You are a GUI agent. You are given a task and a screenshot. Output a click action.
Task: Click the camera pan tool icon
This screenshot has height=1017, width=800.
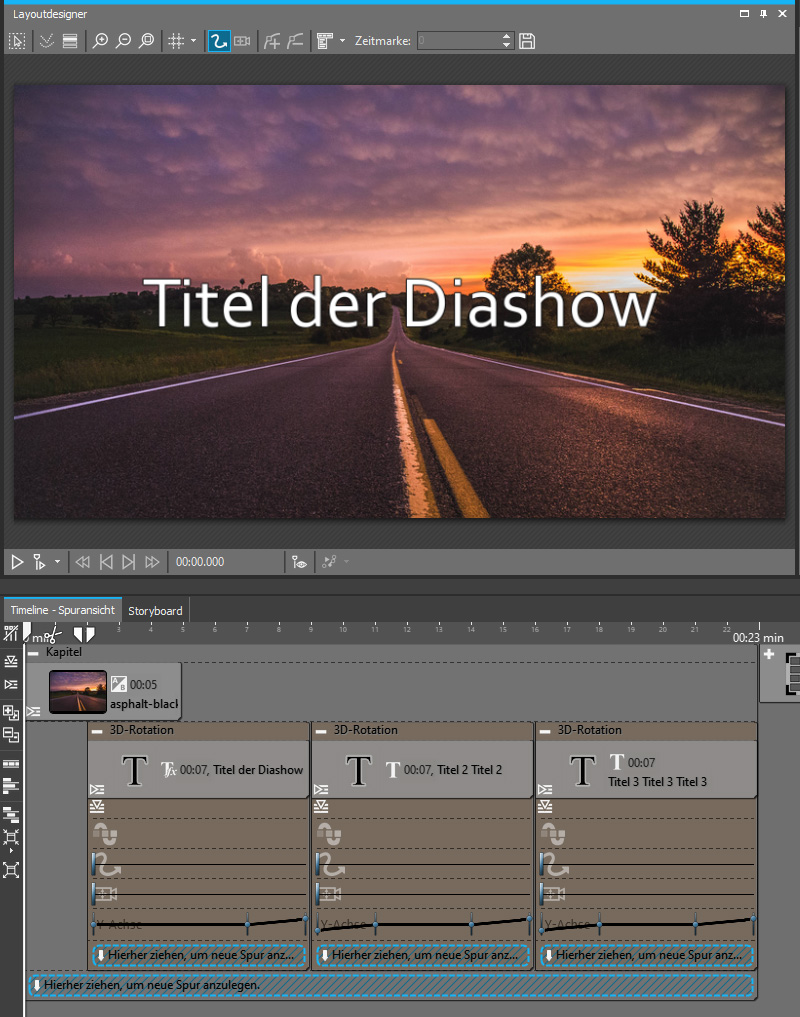click(x=241, y=41)
